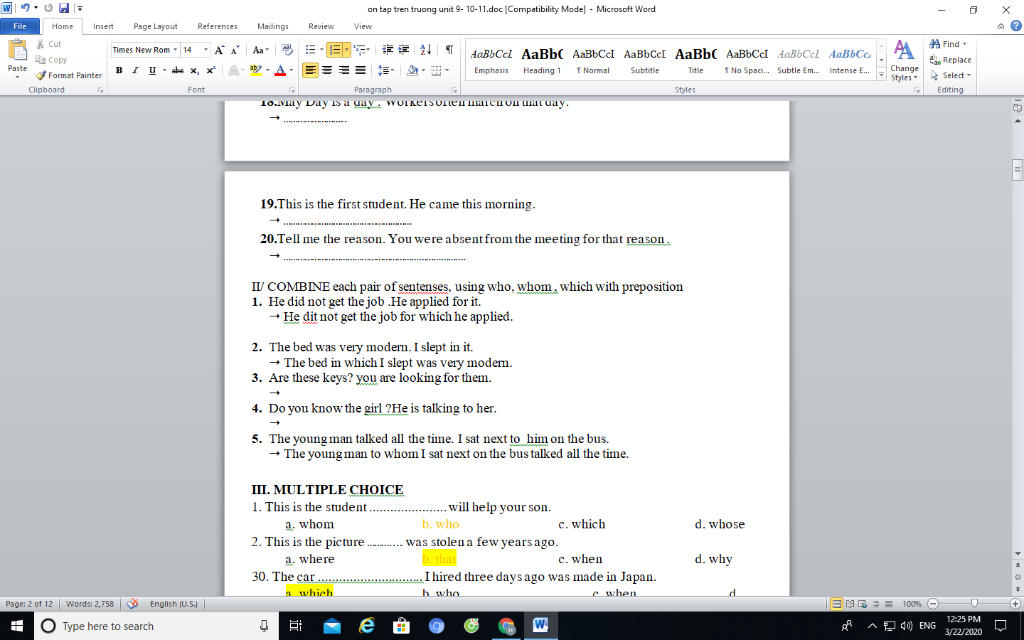Apply the Heading 1 style

tap(542, 61)
